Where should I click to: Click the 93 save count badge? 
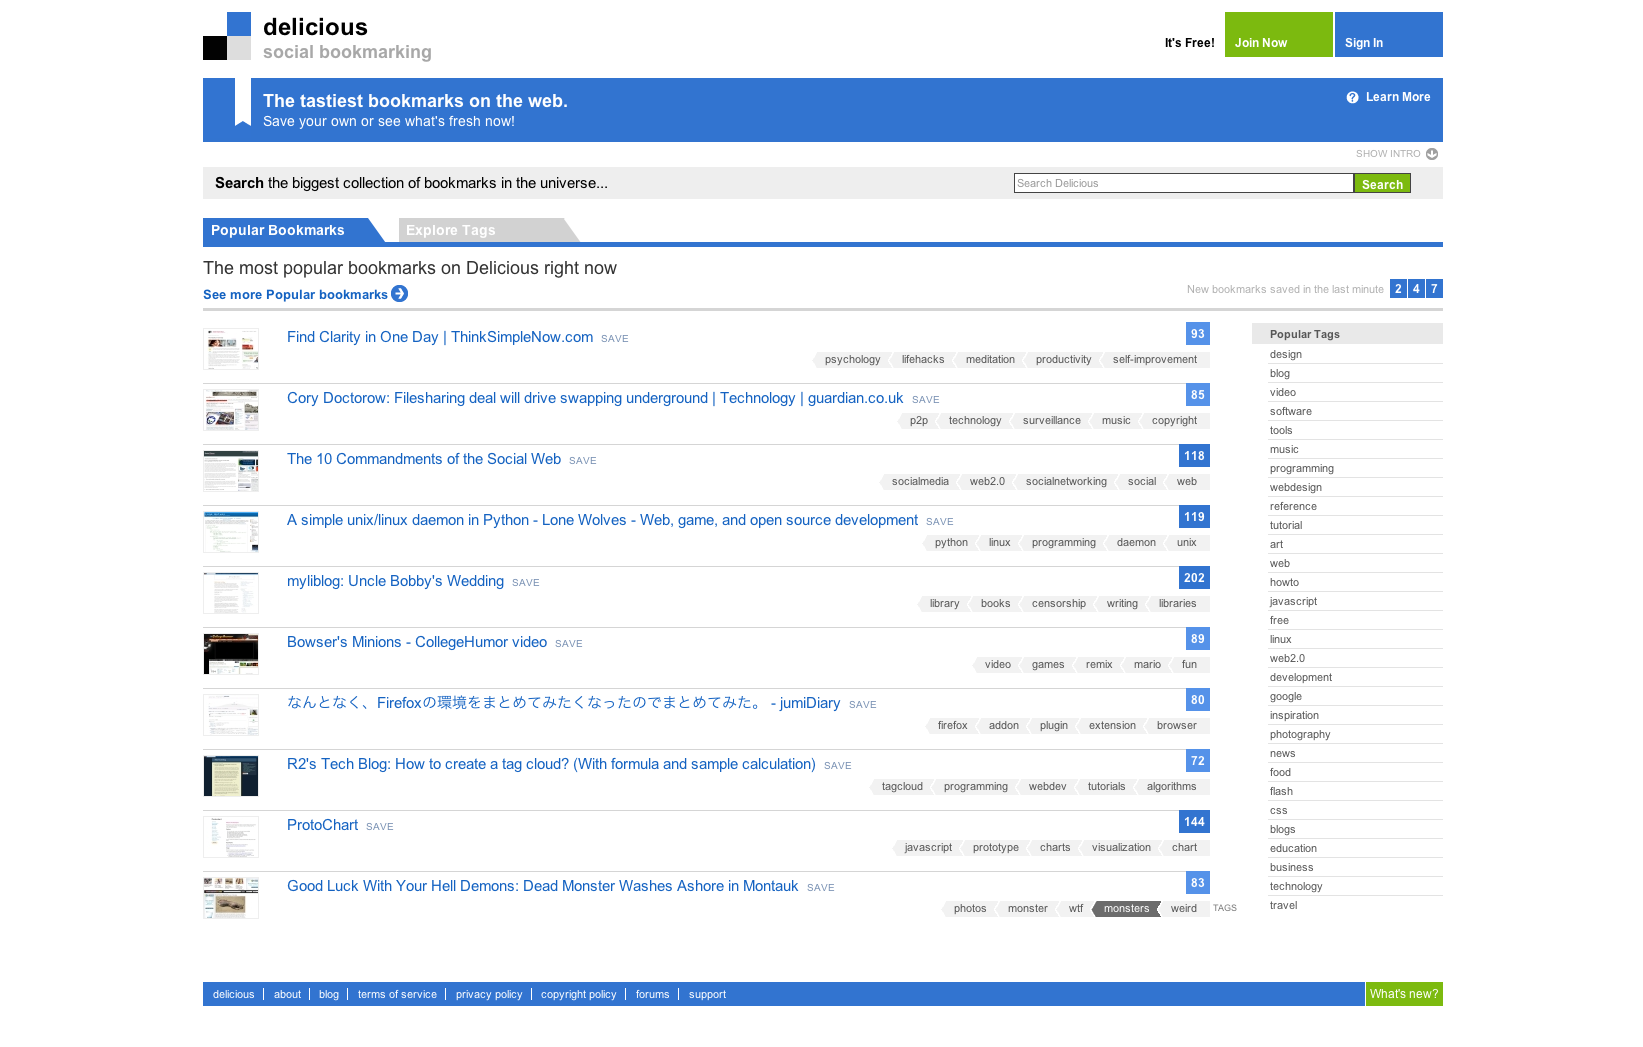[1198, 334]
